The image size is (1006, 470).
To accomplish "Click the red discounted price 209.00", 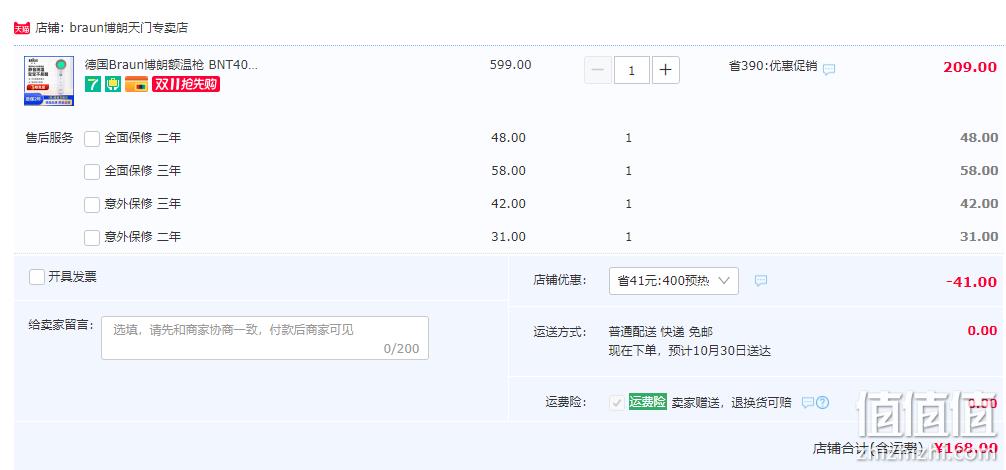I will click(970, 67).
